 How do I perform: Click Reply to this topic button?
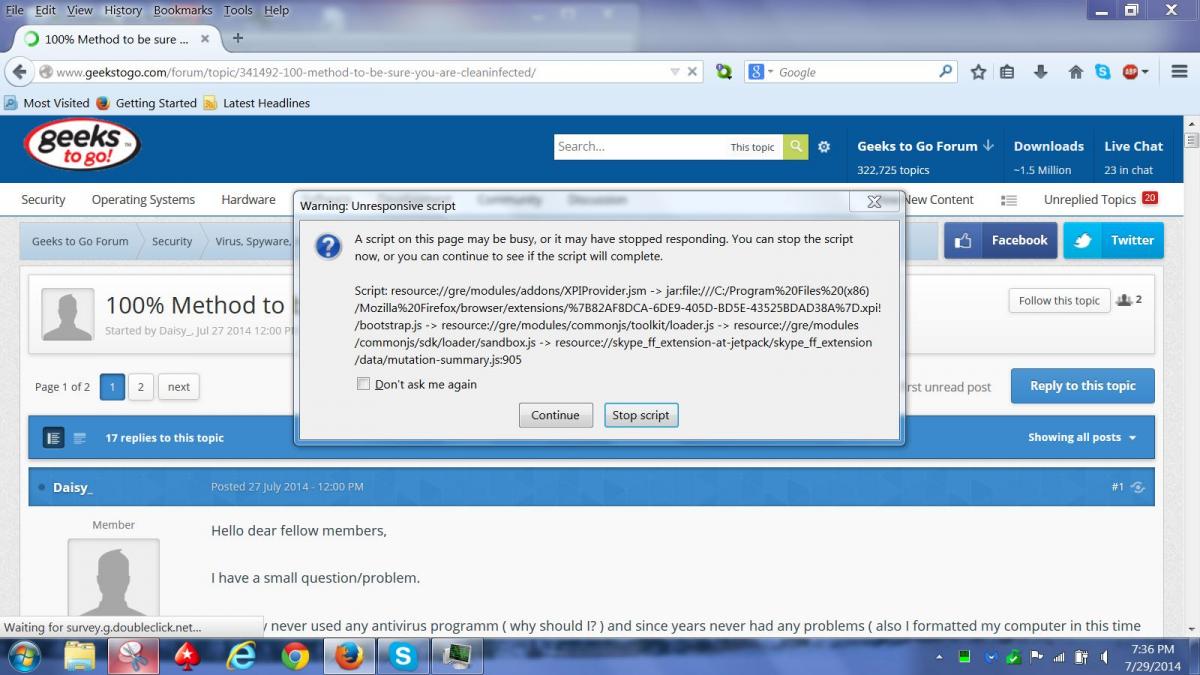[1082, 386]
